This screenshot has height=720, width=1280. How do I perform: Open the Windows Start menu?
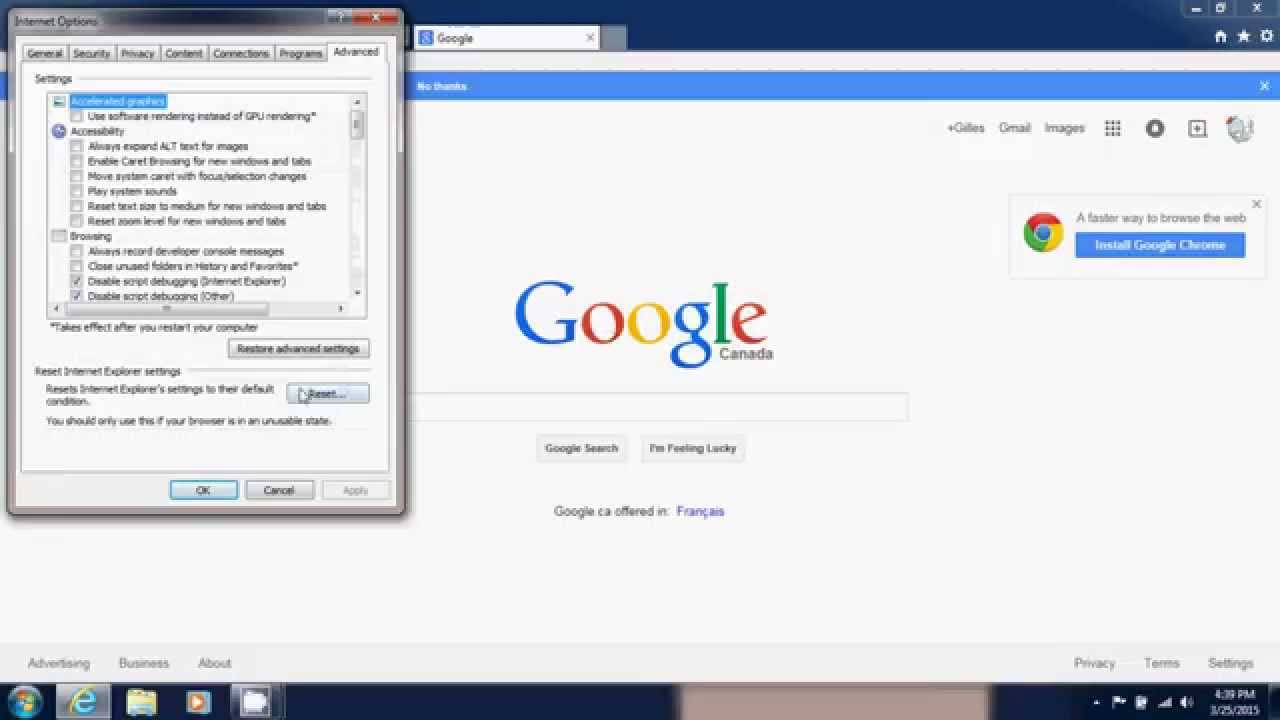coord(23,702)
